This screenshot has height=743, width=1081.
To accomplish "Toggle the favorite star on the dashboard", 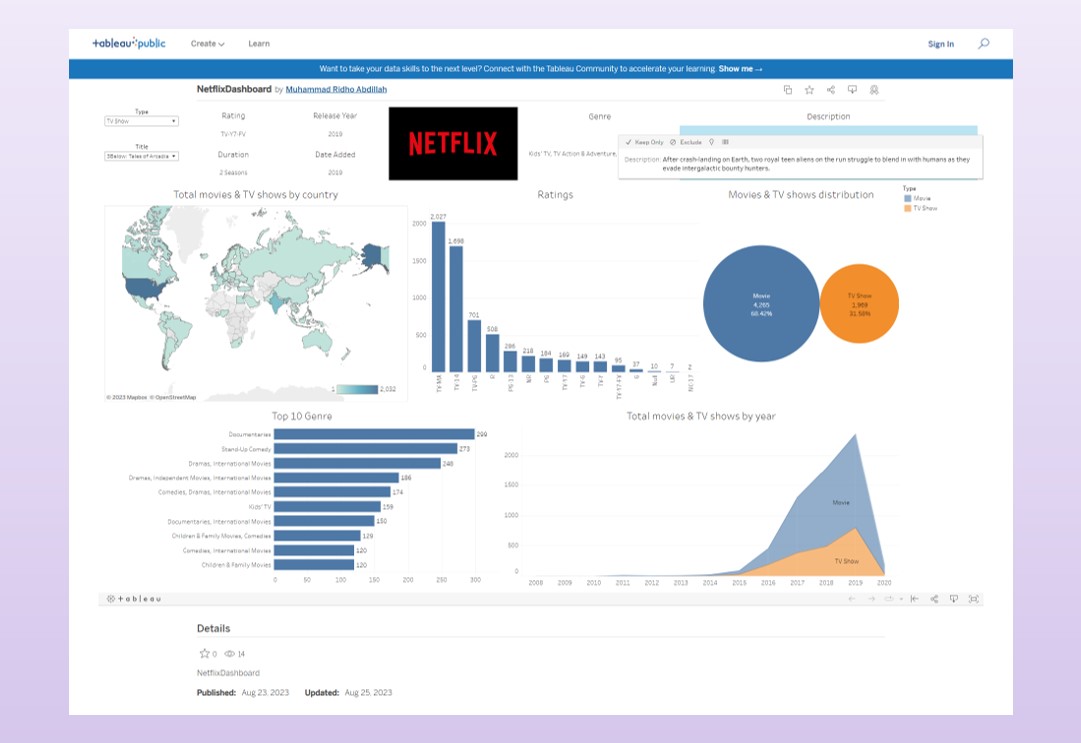I will (809, 90).
